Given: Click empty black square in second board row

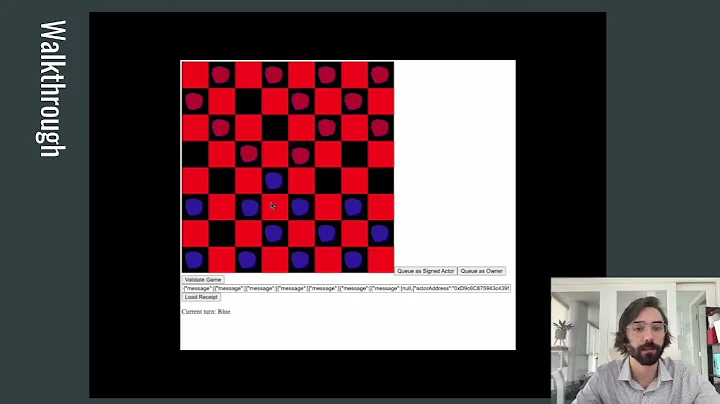Looking at the screenshot, I should pos(248,101).
